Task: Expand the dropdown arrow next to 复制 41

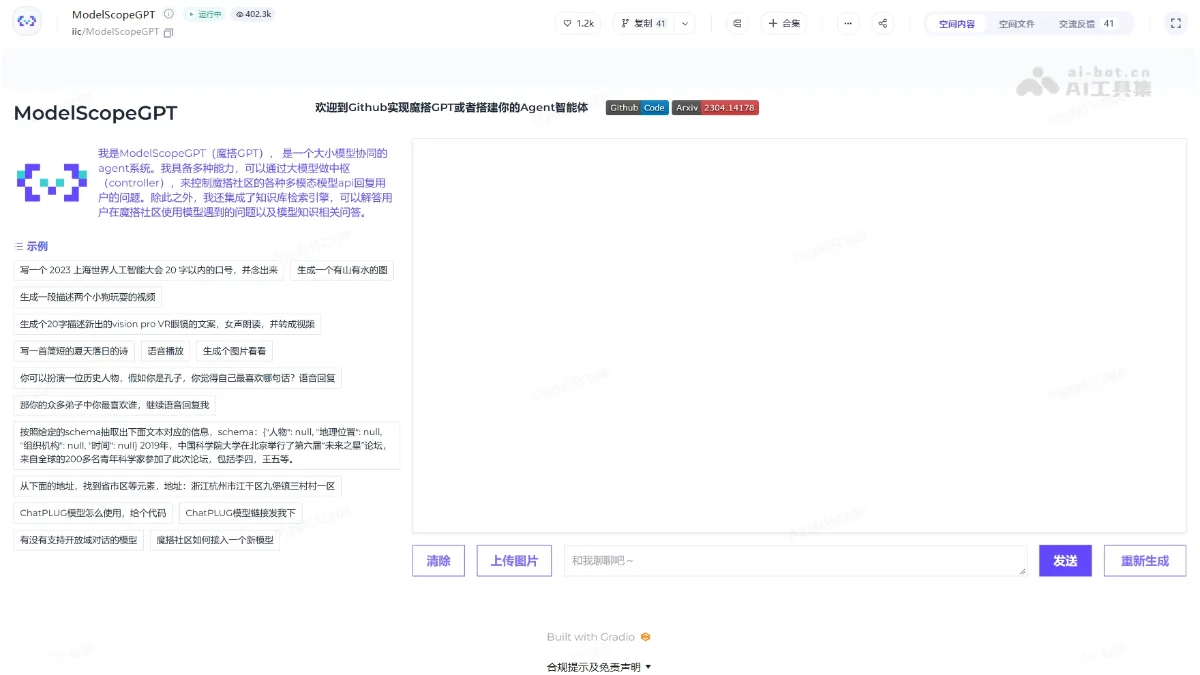Action: (685, 23)
